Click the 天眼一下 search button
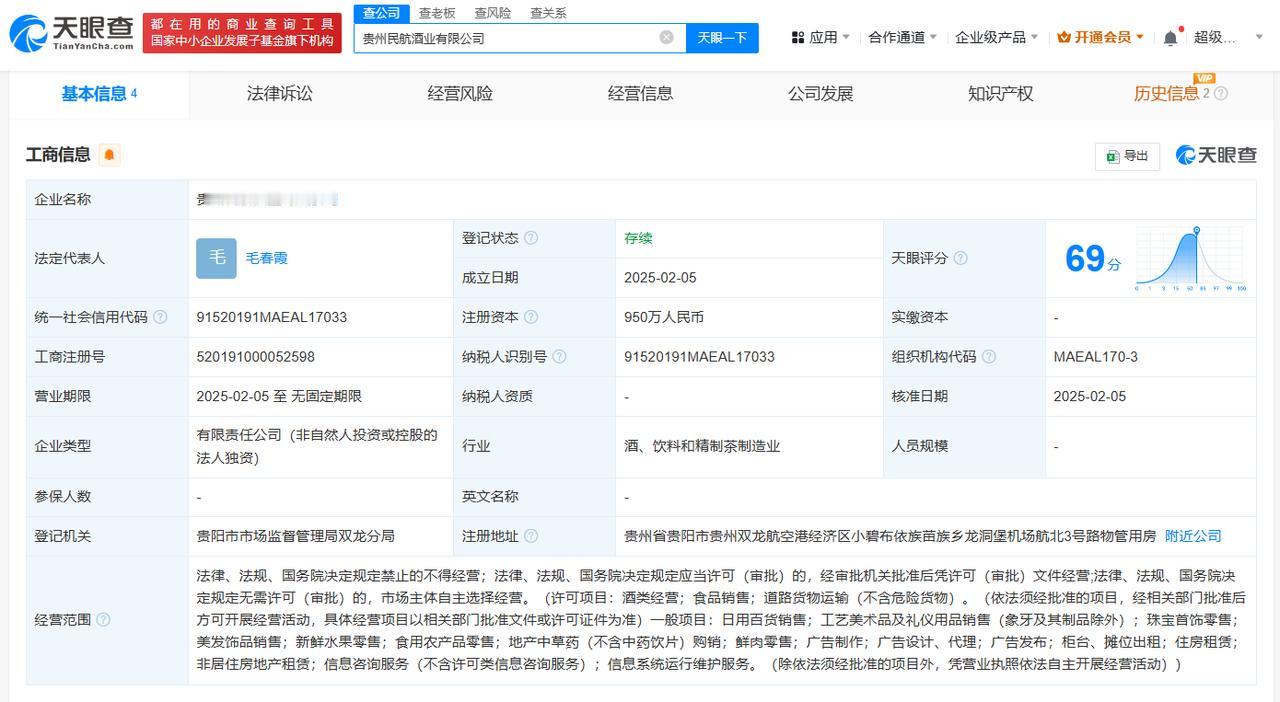 (x=722, y=37)
